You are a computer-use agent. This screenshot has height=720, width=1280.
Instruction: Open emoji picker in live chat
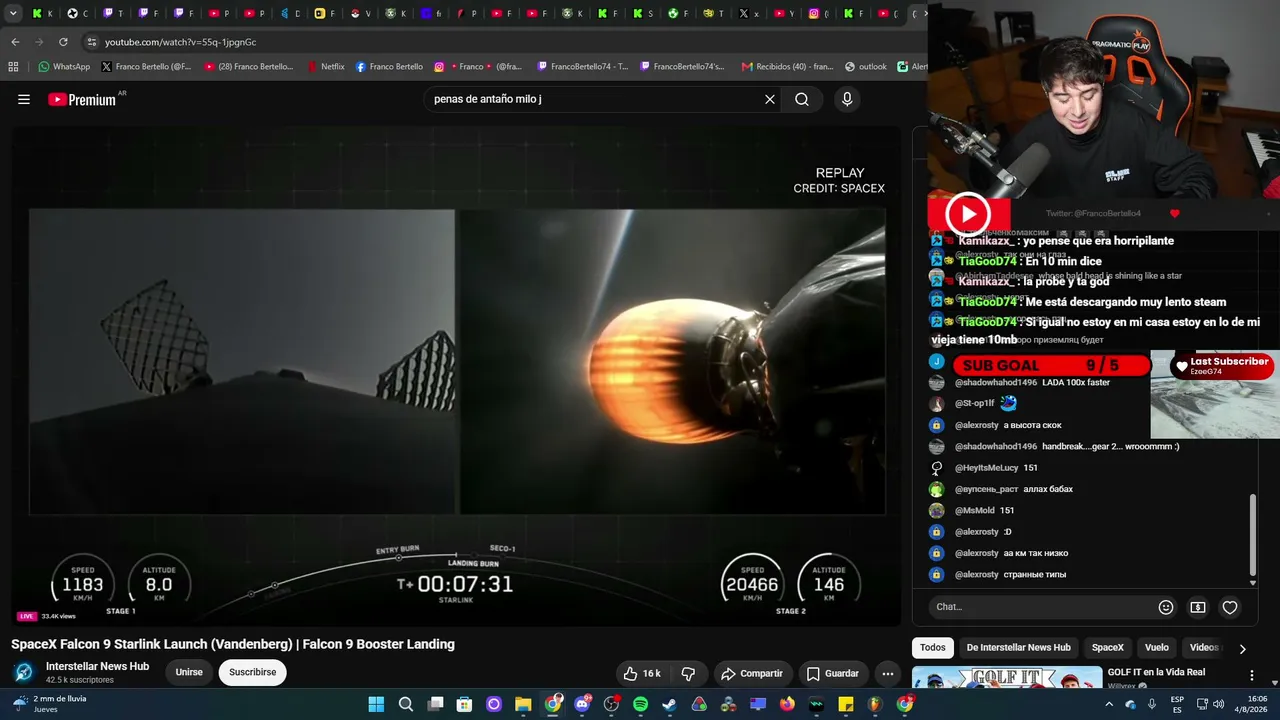tap(1166, 607)
